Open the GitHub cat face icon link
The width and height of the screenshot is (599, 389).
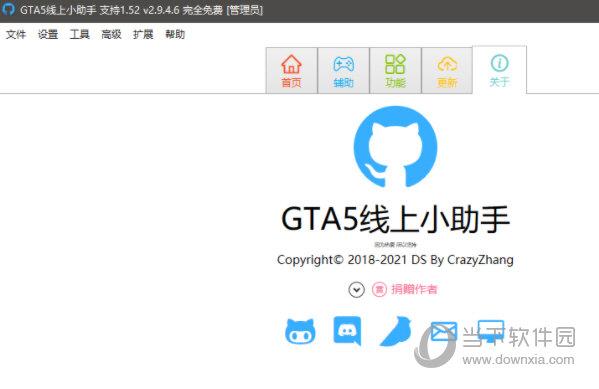click(300, 331)
